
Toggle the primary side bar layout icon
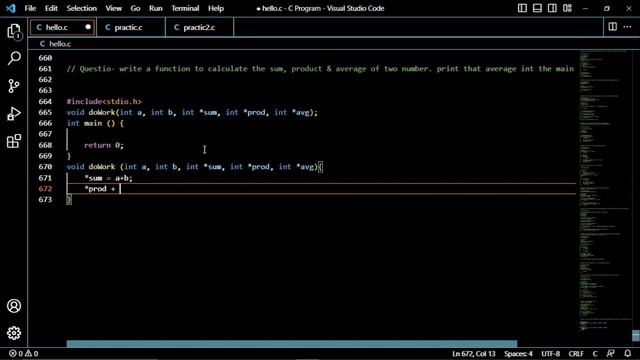tap(522, 8)
